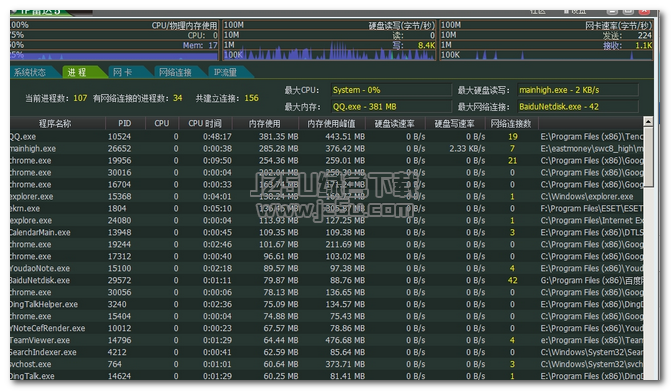Click BaiduNetdisk.exe connection count 42
This screenshot has width=671, height=391.
tap(512, 280)
